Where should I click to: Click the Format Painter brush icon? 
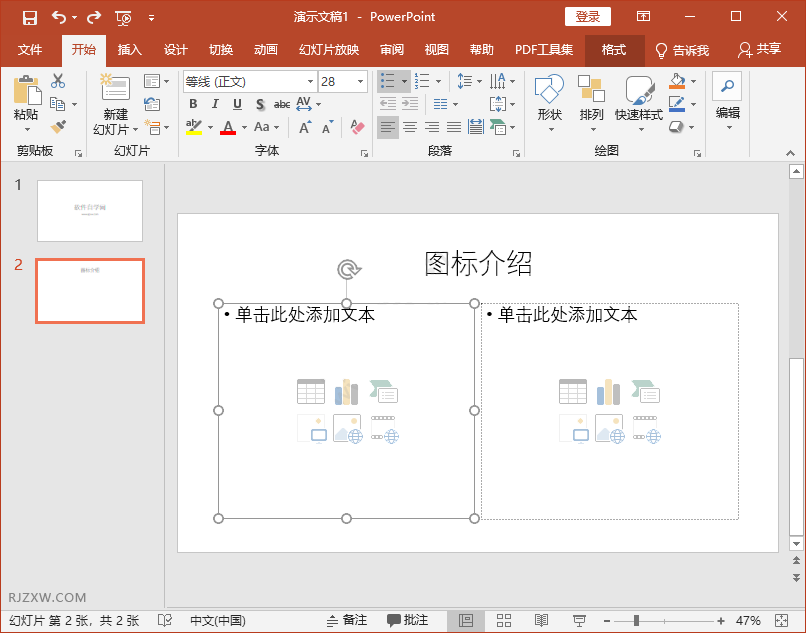pos(58,127)
